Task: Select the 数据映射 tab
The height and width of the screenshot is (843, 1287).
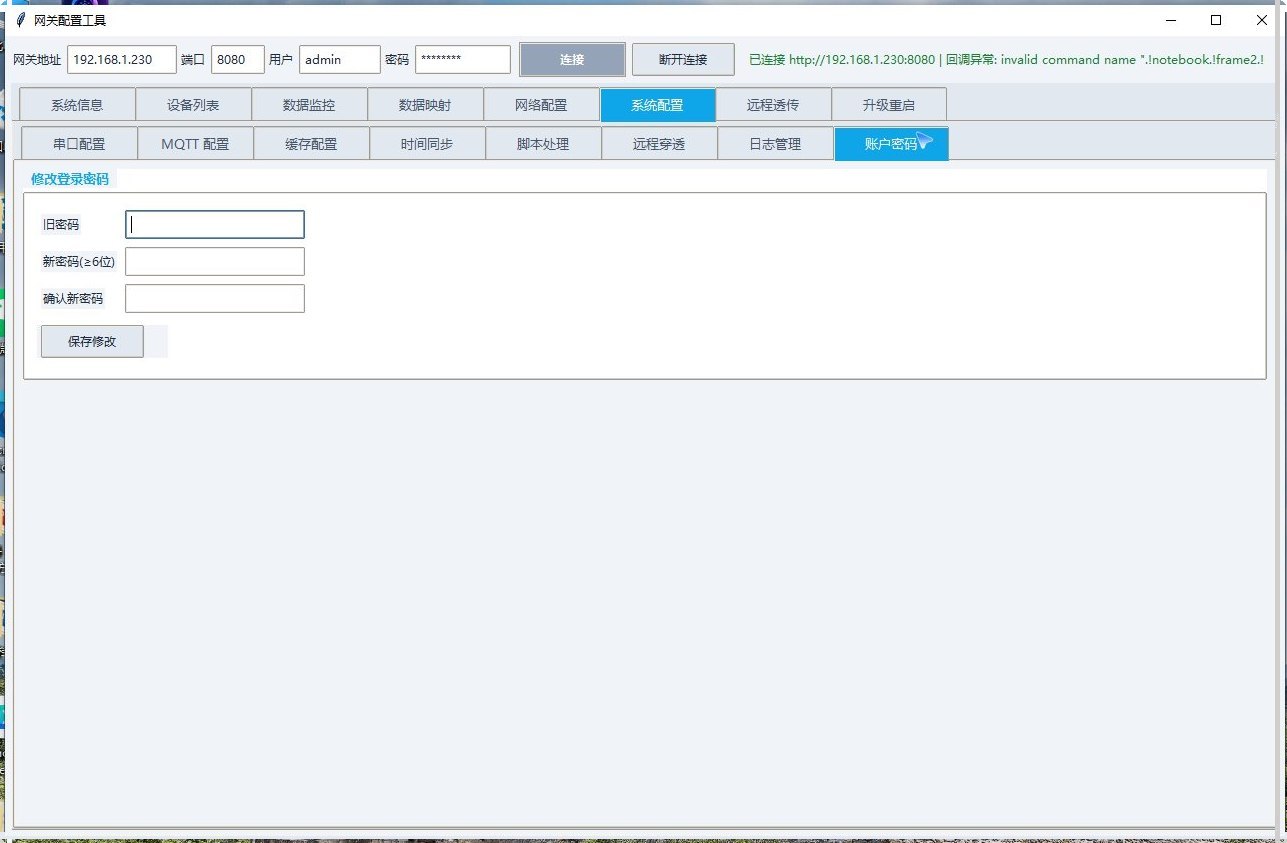Action: (x=425, y=105)
